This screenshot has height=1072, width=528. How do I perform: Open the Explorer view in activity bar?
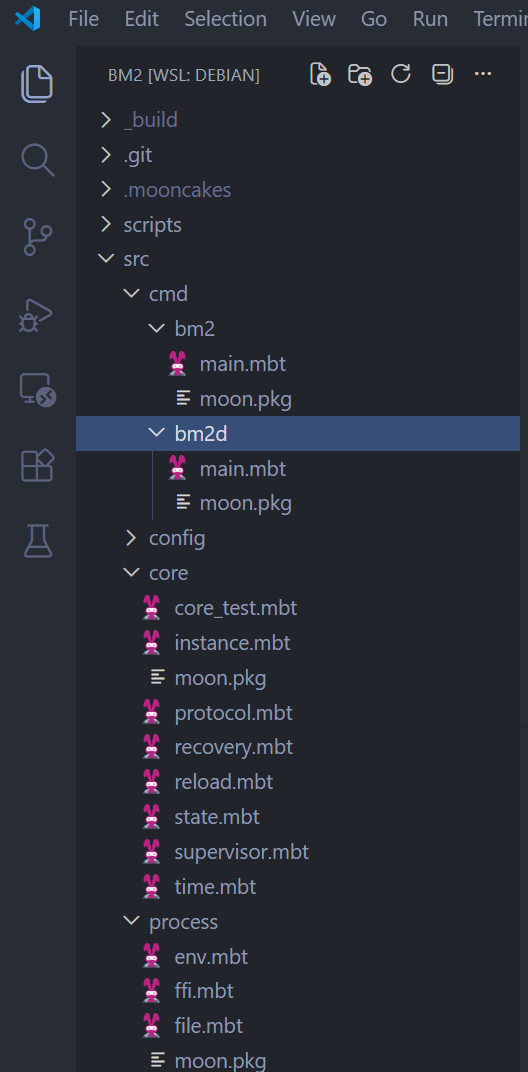pyautogui.click(x=37, y=83)
